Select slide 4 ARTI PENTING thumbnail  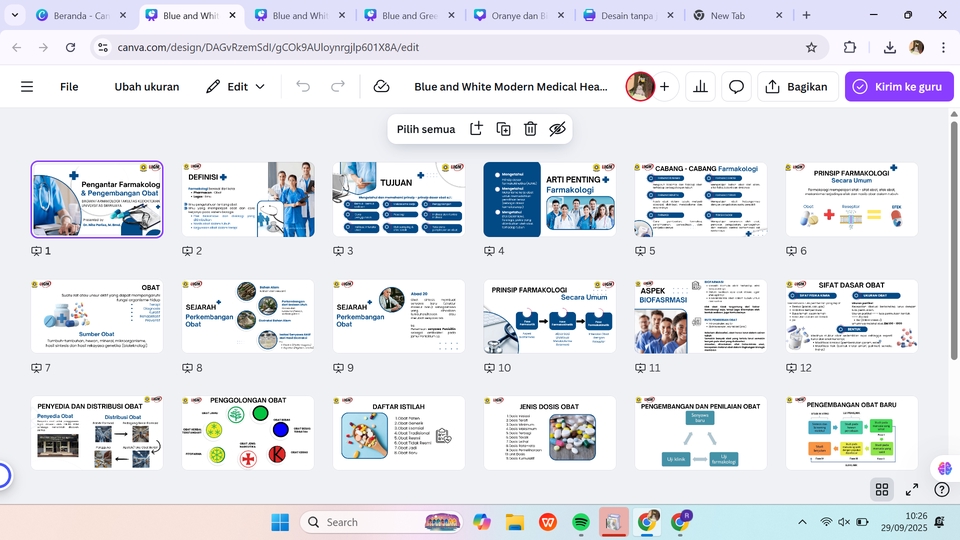point(550,199)
